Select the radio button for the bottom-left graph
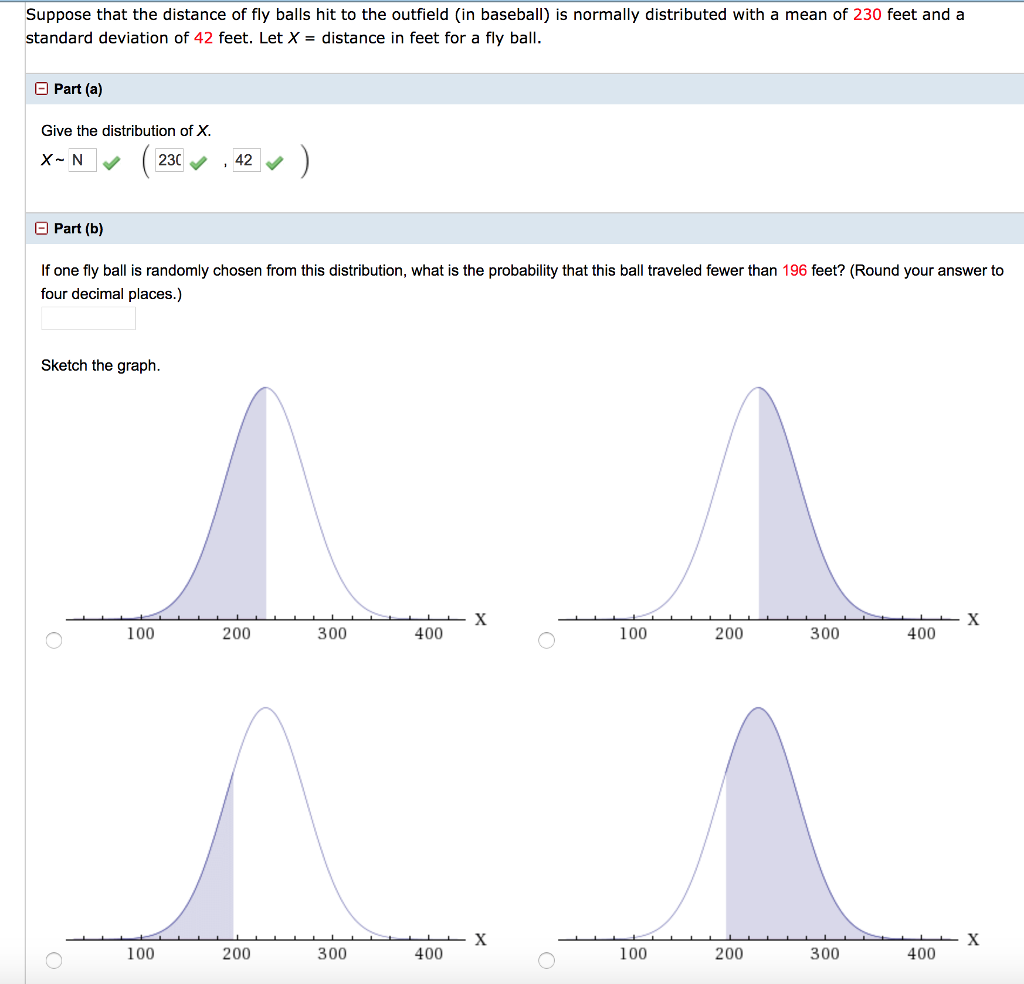 pos(54,959)
